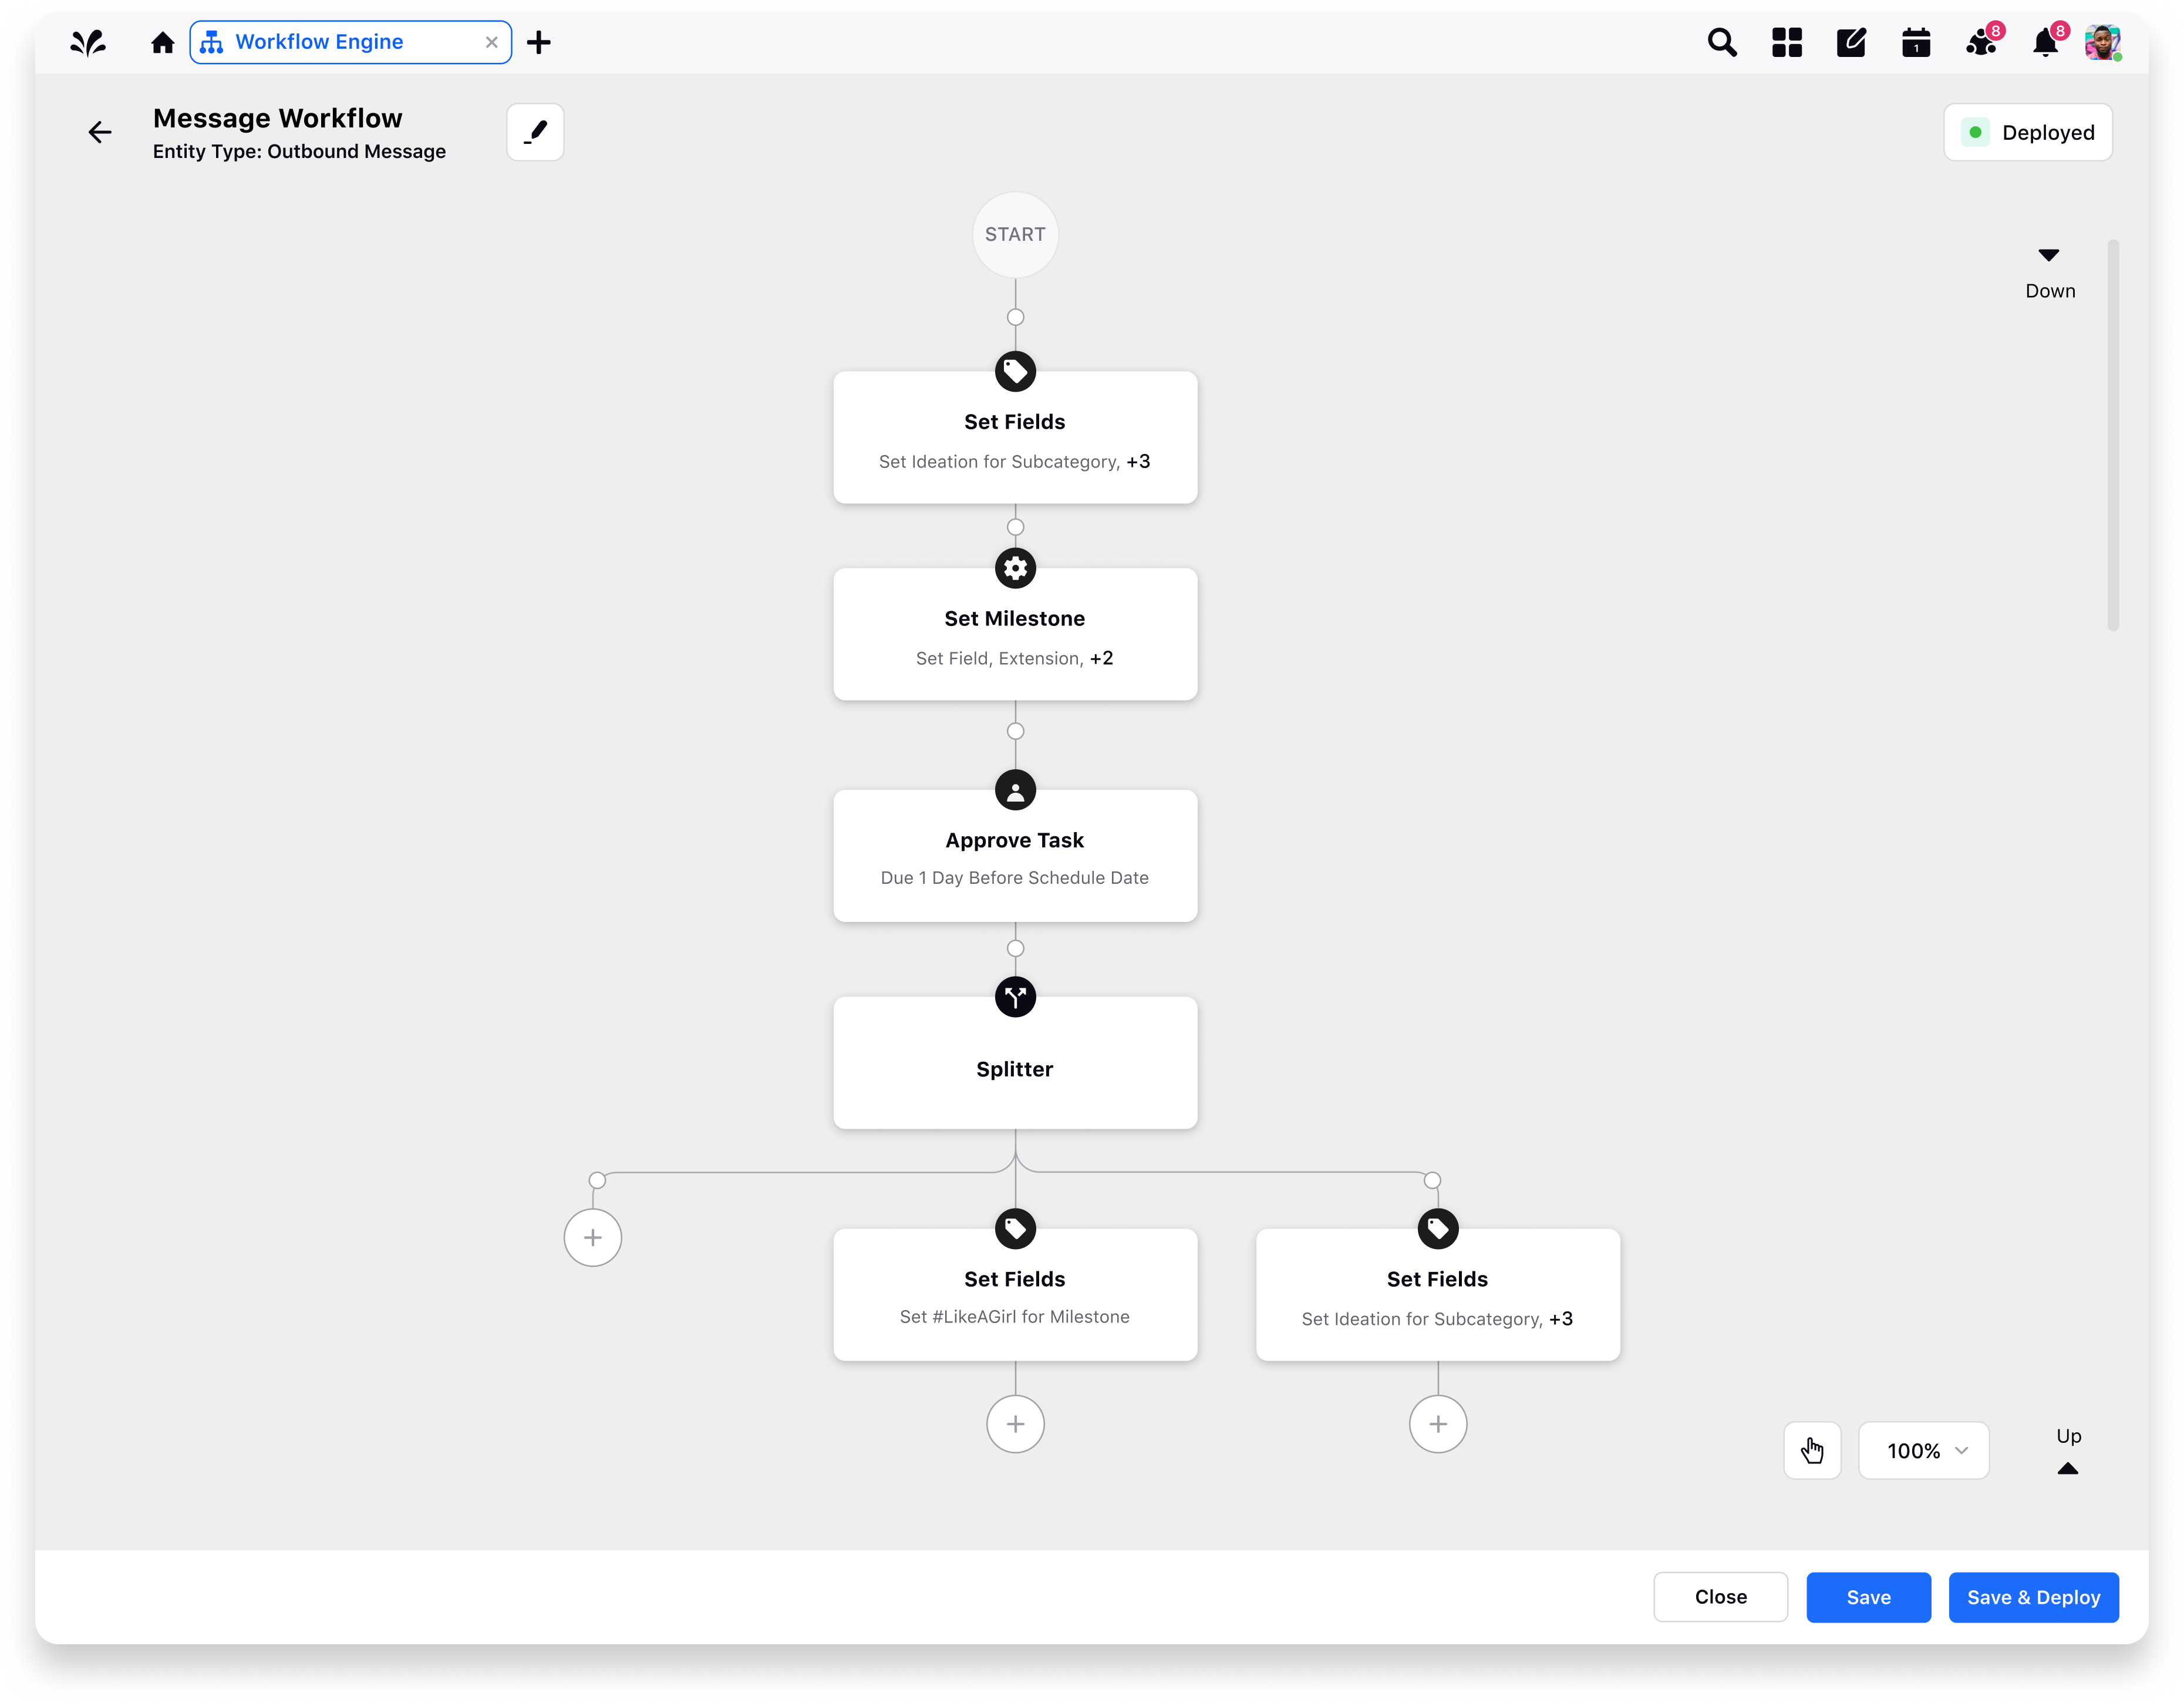Click the Save & Deploy button

tap(2032, 1597)
